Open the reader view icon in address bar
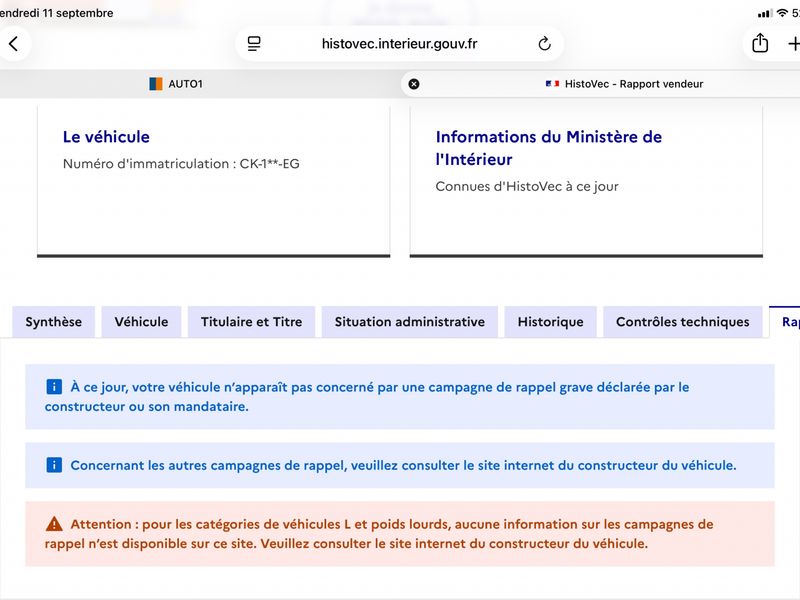800x600 pixels. pos(254,44)
